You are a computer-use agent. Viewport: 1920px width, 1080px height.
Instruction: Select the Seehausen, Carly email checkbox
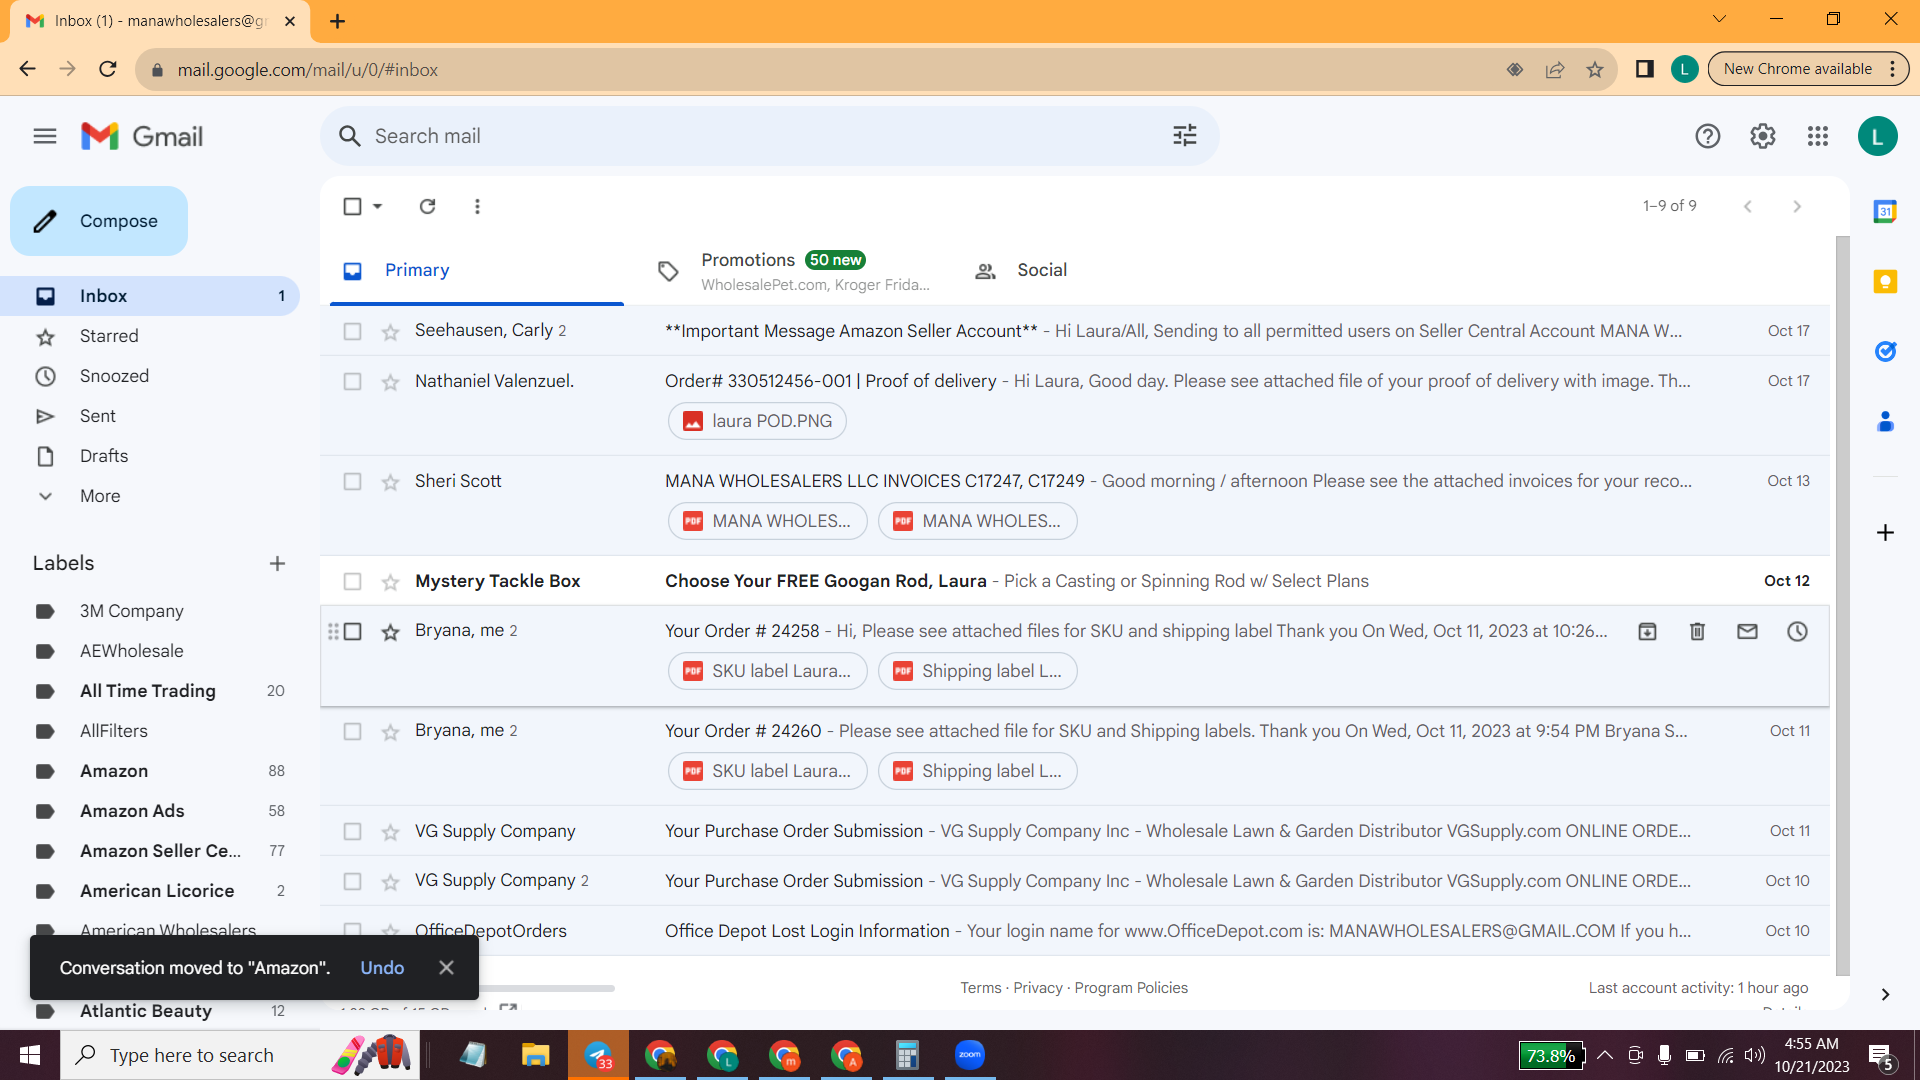click(352, 331)
